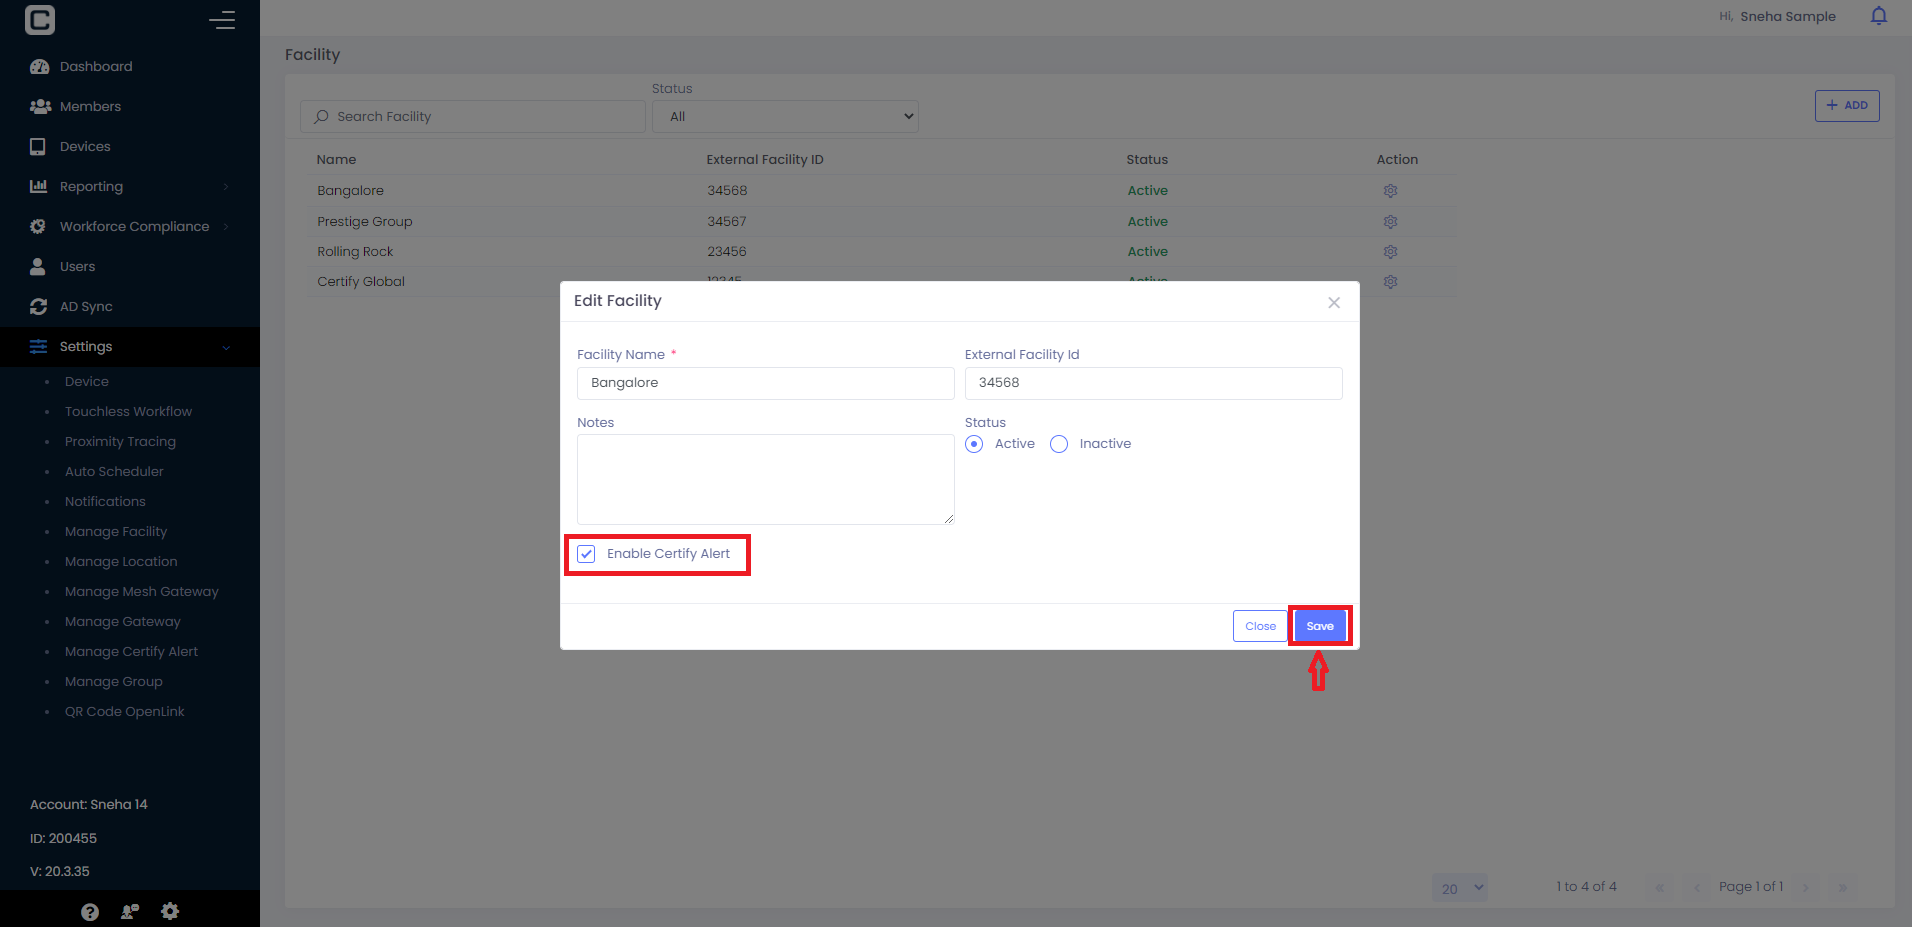Open settings gear for Bangalore row
The height and width of the screenshot is (927, 1912).
click(x=1390, y=190)
